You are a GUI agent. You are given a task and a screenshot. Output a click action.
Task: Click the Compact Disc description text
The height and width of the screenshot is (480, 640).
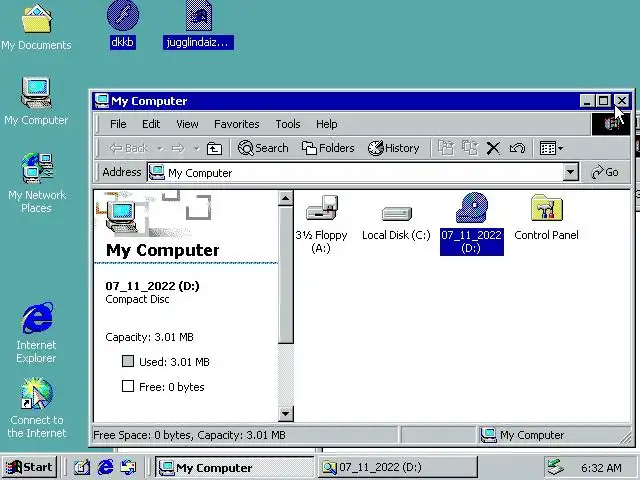137,299
